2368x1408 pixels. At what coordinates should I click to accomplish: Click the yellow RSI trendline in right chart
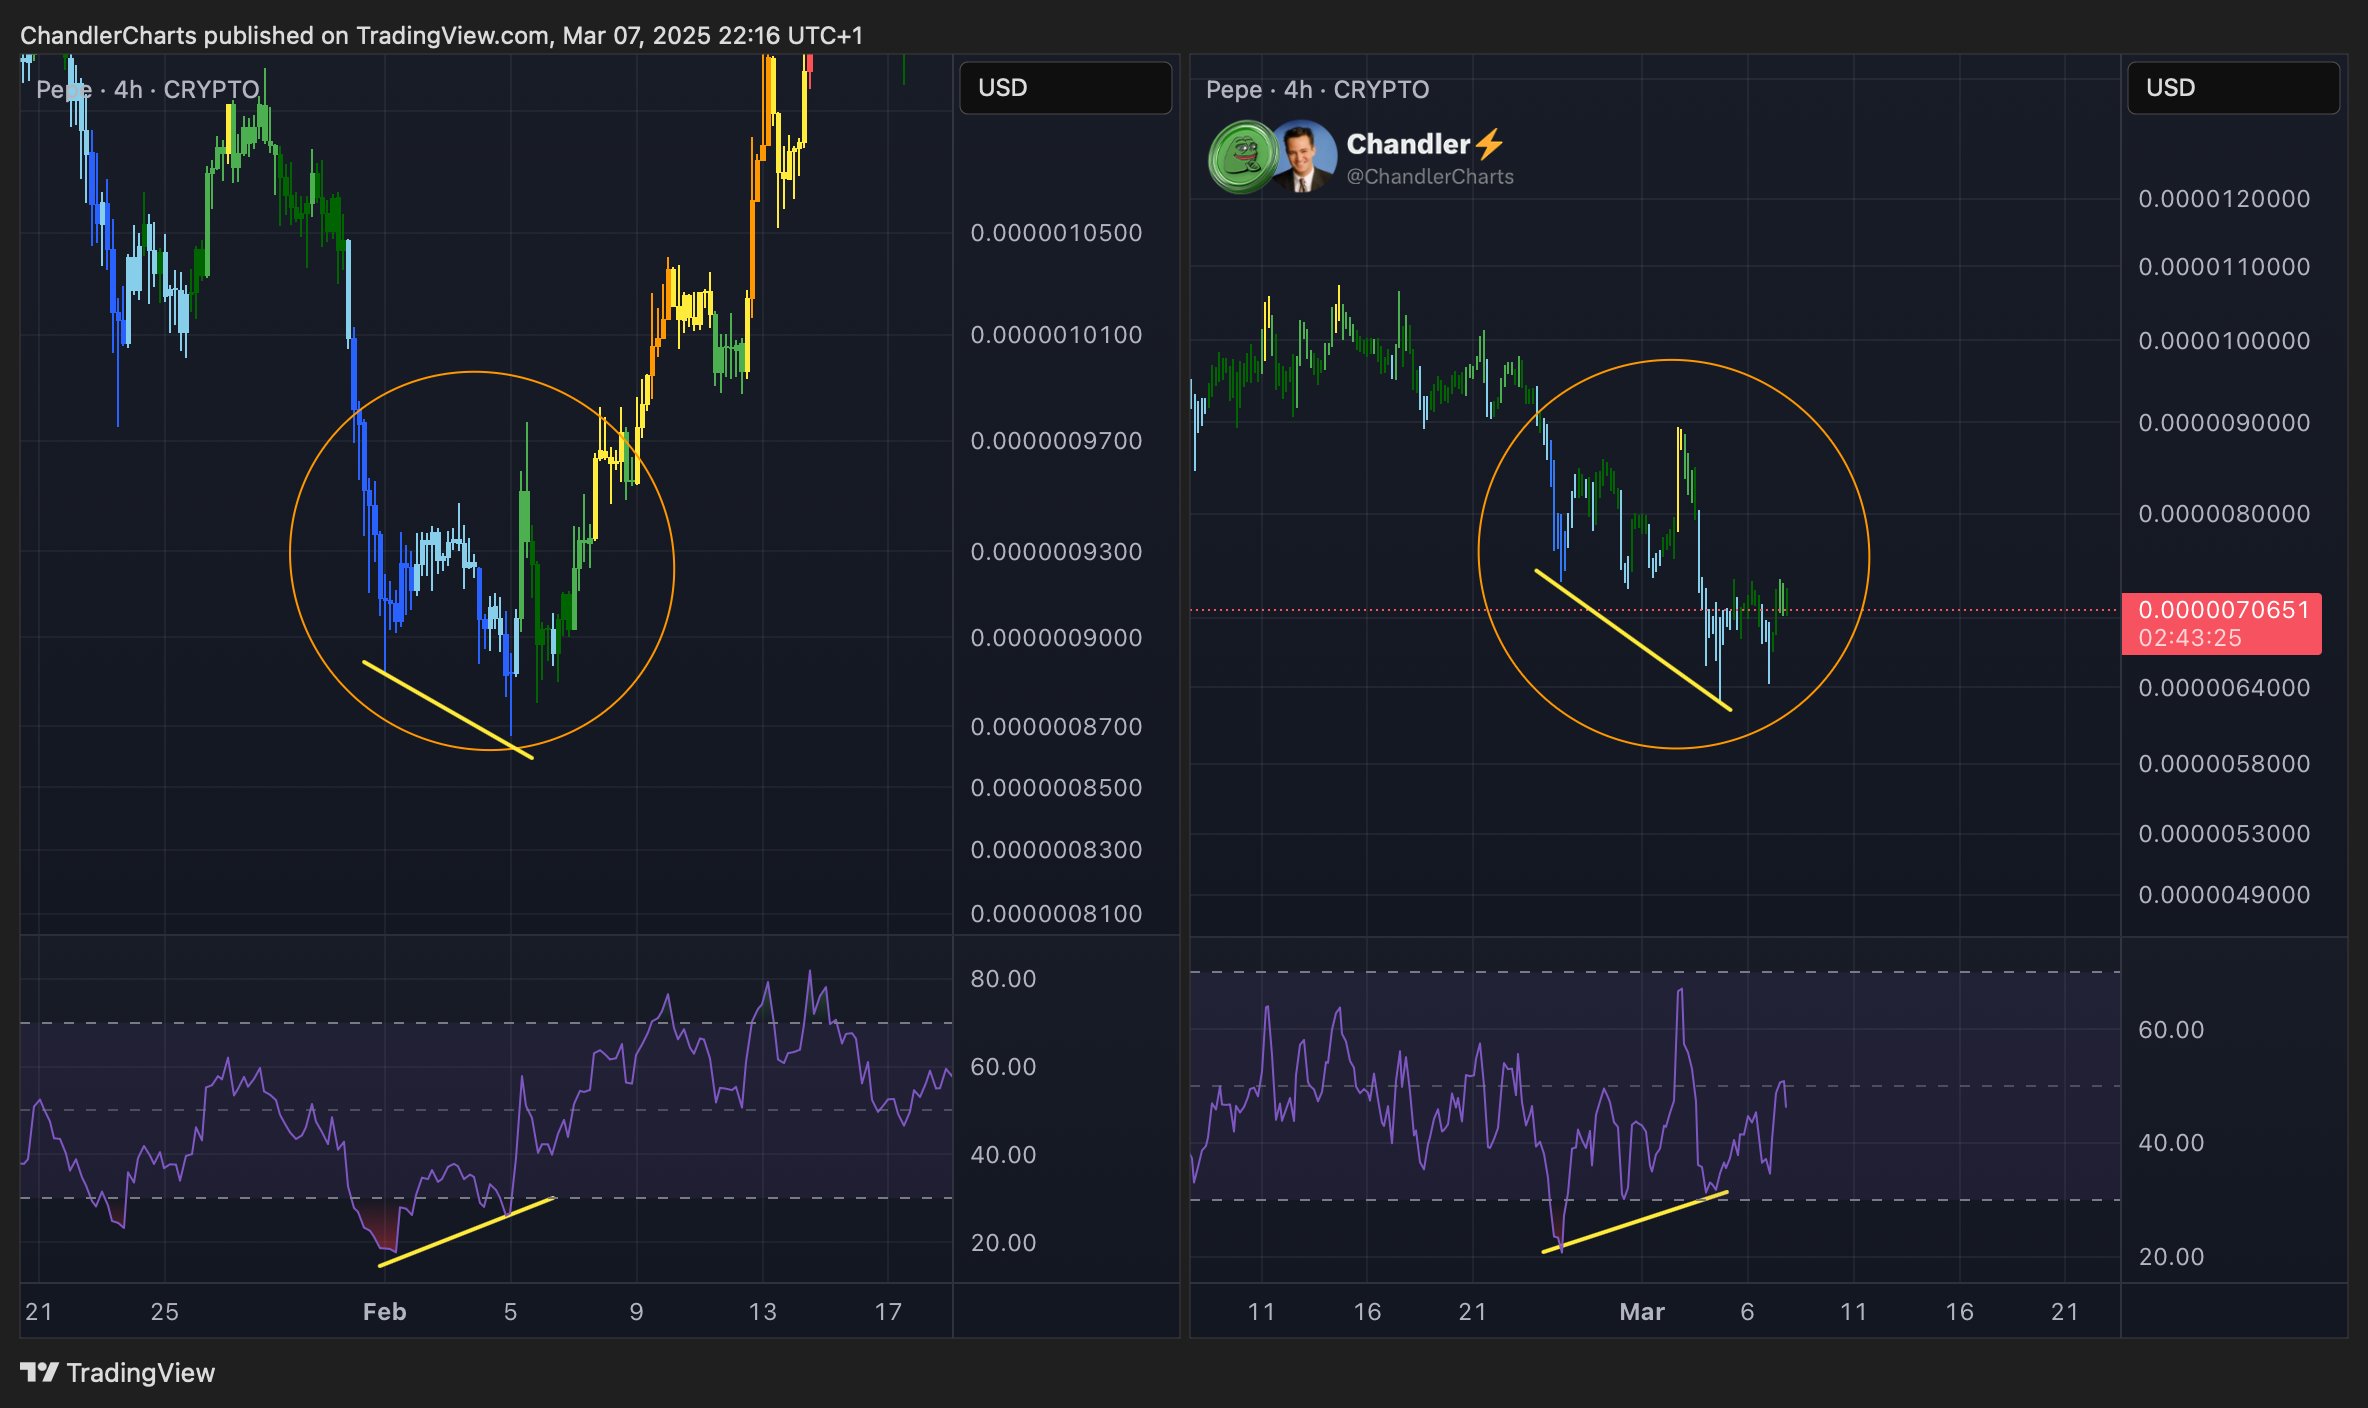[1635, 1222]
